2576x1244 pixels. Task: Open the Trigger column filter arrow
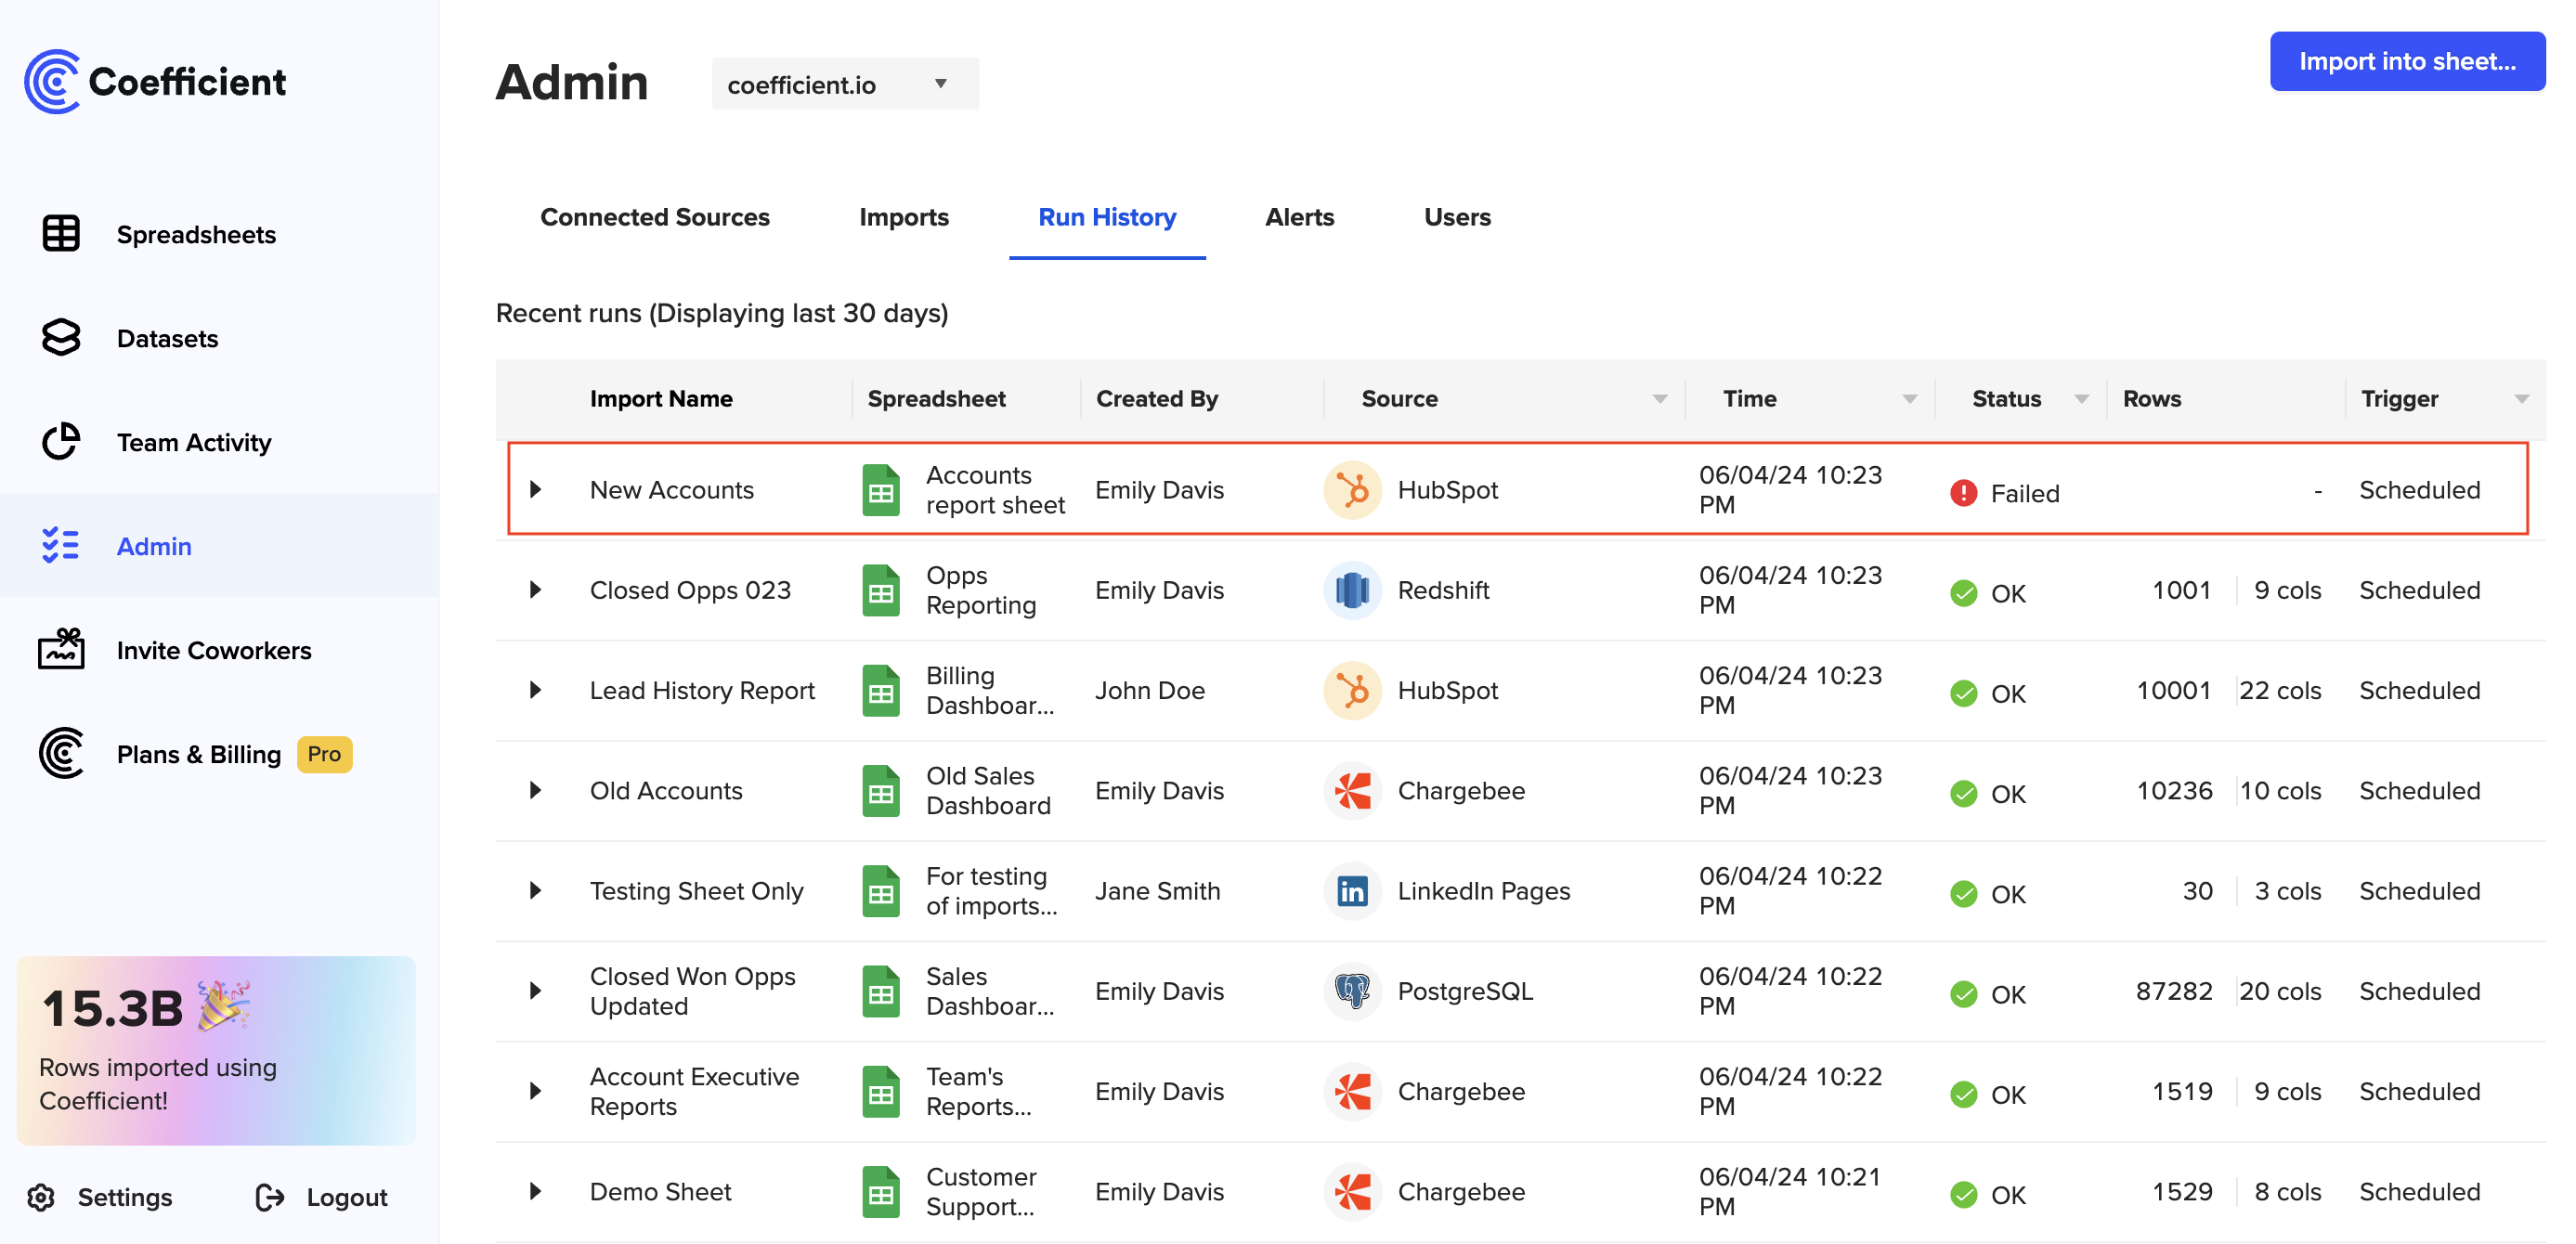(2521, 399)
